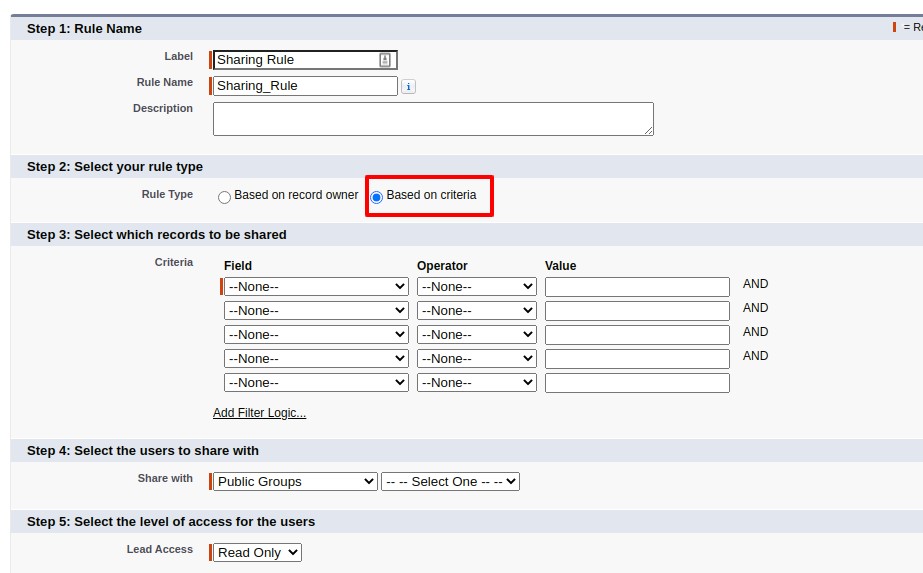The image size is (923, 573).
Task: Open the first criteria Operator dropdown
Action: 476,287
